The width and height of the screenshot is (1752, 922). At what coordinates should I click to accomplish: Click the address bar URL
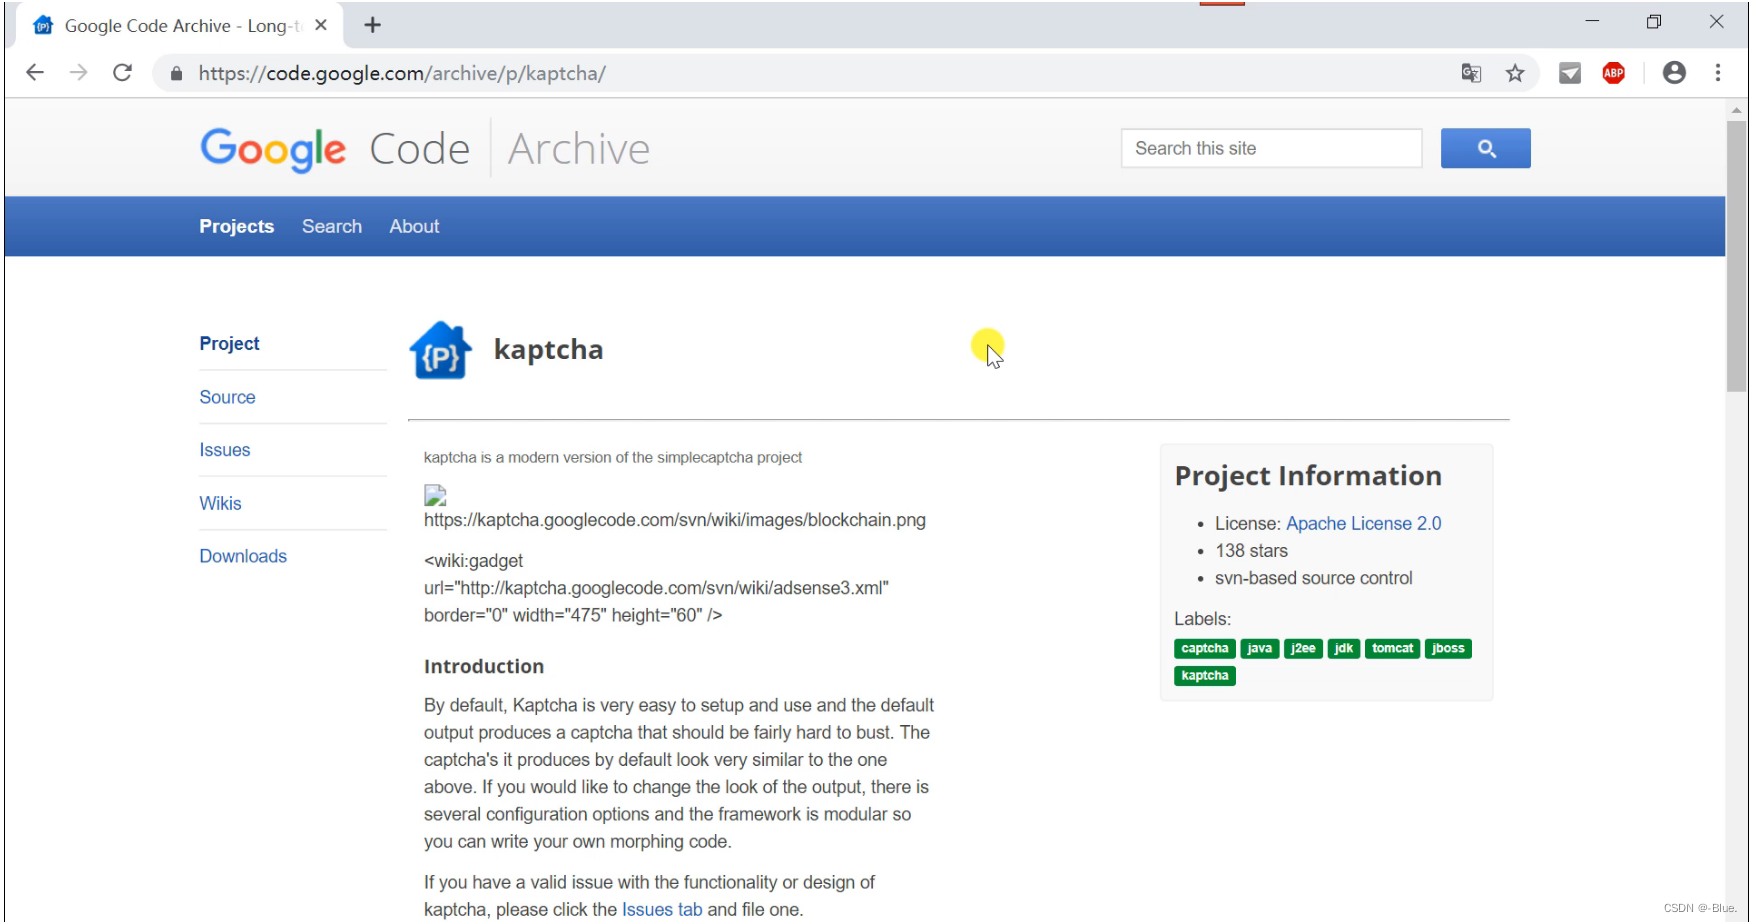coord(402,73)
